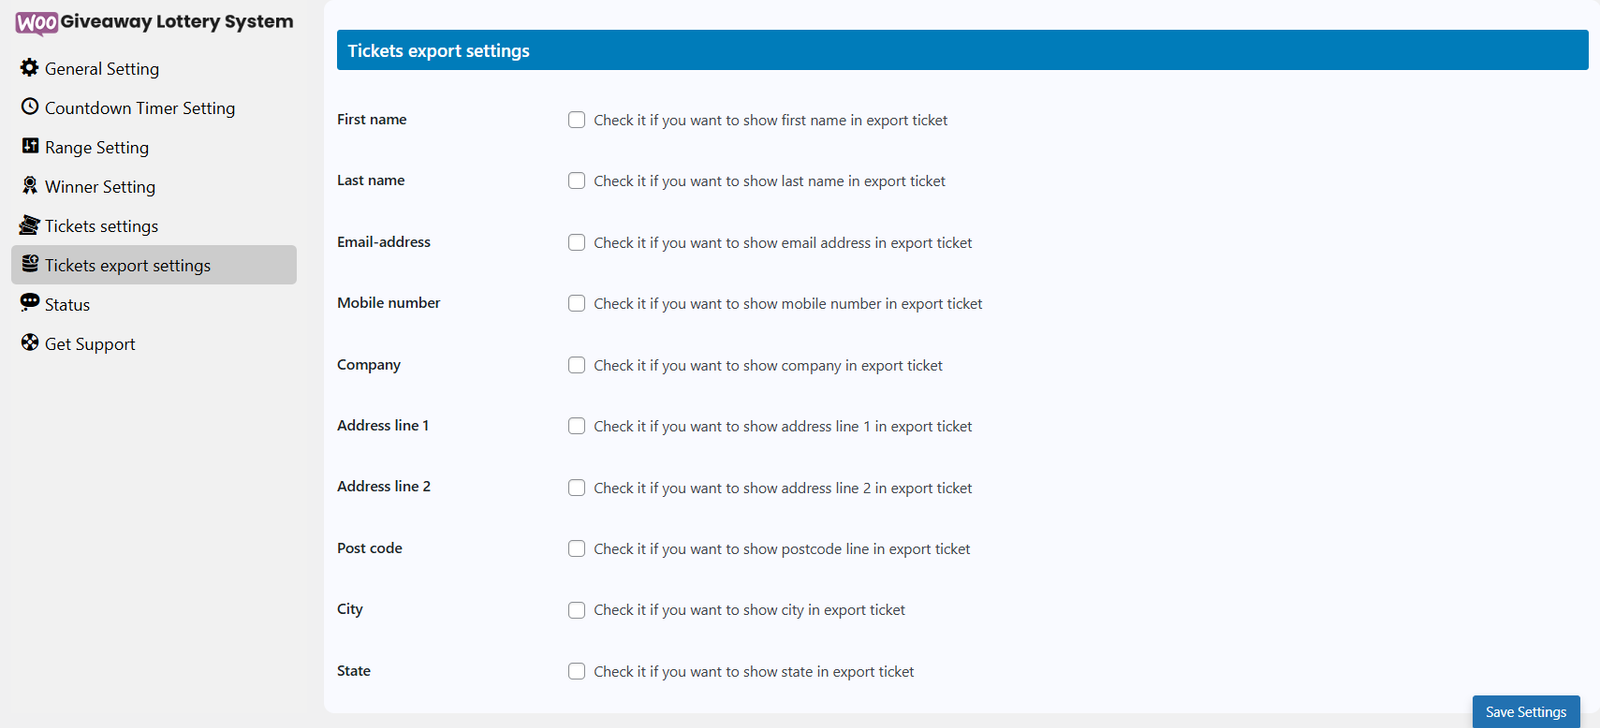Click the Tickets export settings header bar

pyautogui.click(x=962, y=50)
